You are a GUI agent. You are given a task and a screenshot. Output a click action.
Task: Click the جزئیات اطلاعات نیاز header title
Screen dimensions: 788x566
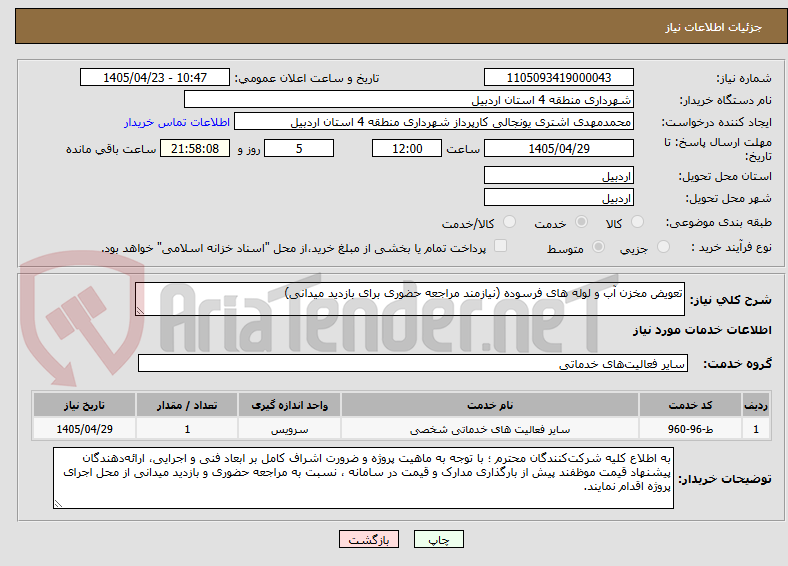(x=714, y=27)
